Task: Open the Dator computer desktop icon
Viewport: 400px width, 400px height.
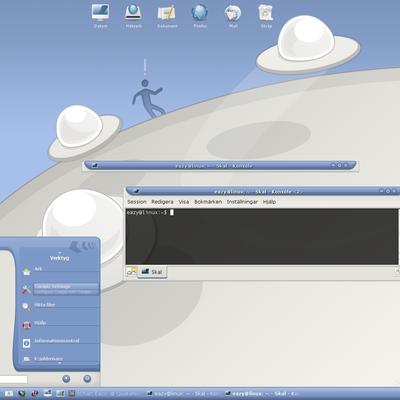Action: (100, 15)
